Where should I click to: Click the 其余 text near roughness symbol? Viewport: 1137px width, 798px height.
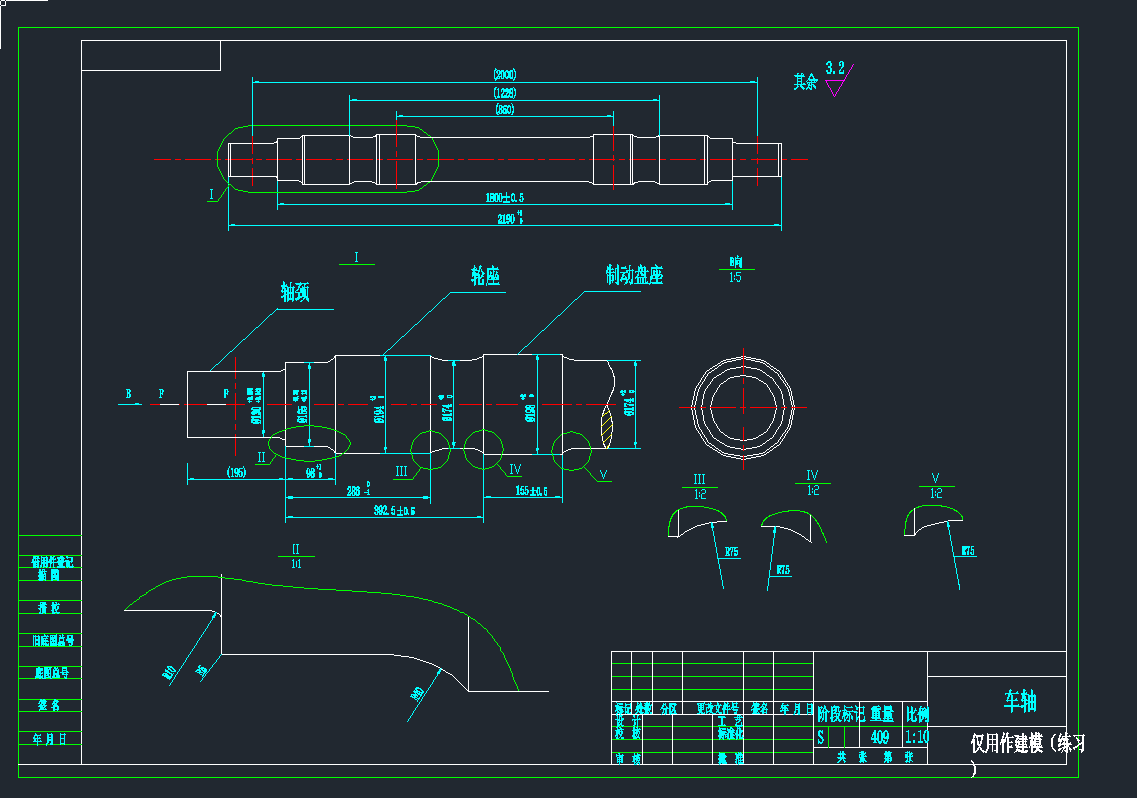(x=806, y=82)
